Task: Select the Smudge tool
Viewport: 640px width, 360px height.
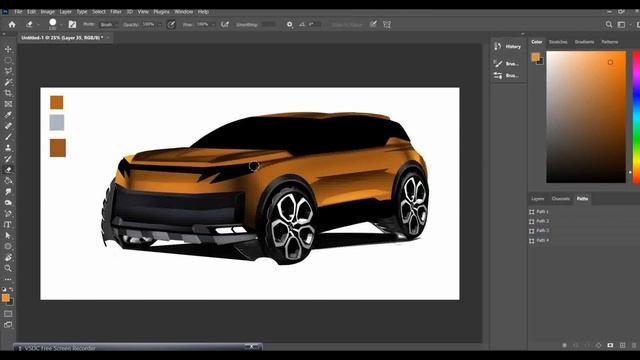Action: pyautogui.click(x=8, y=192)
